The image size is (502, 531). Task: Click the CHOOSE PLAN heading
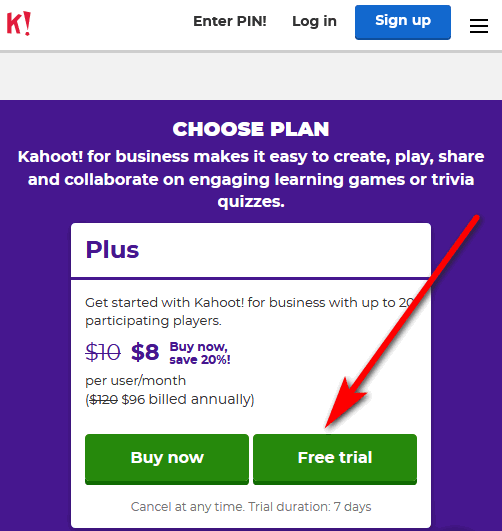pyautogui.click(x=251, y=129)
